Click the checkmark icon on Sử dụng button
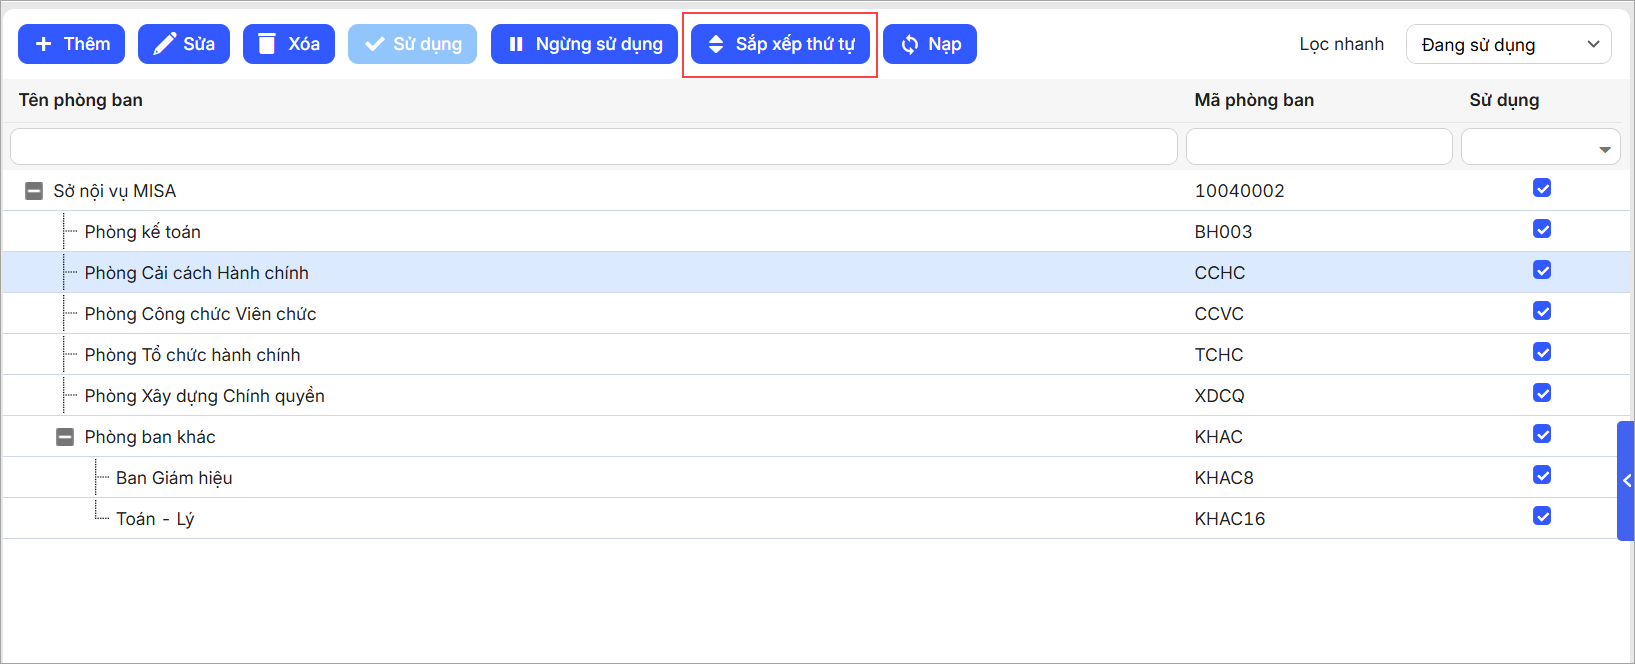 [374, 44]
